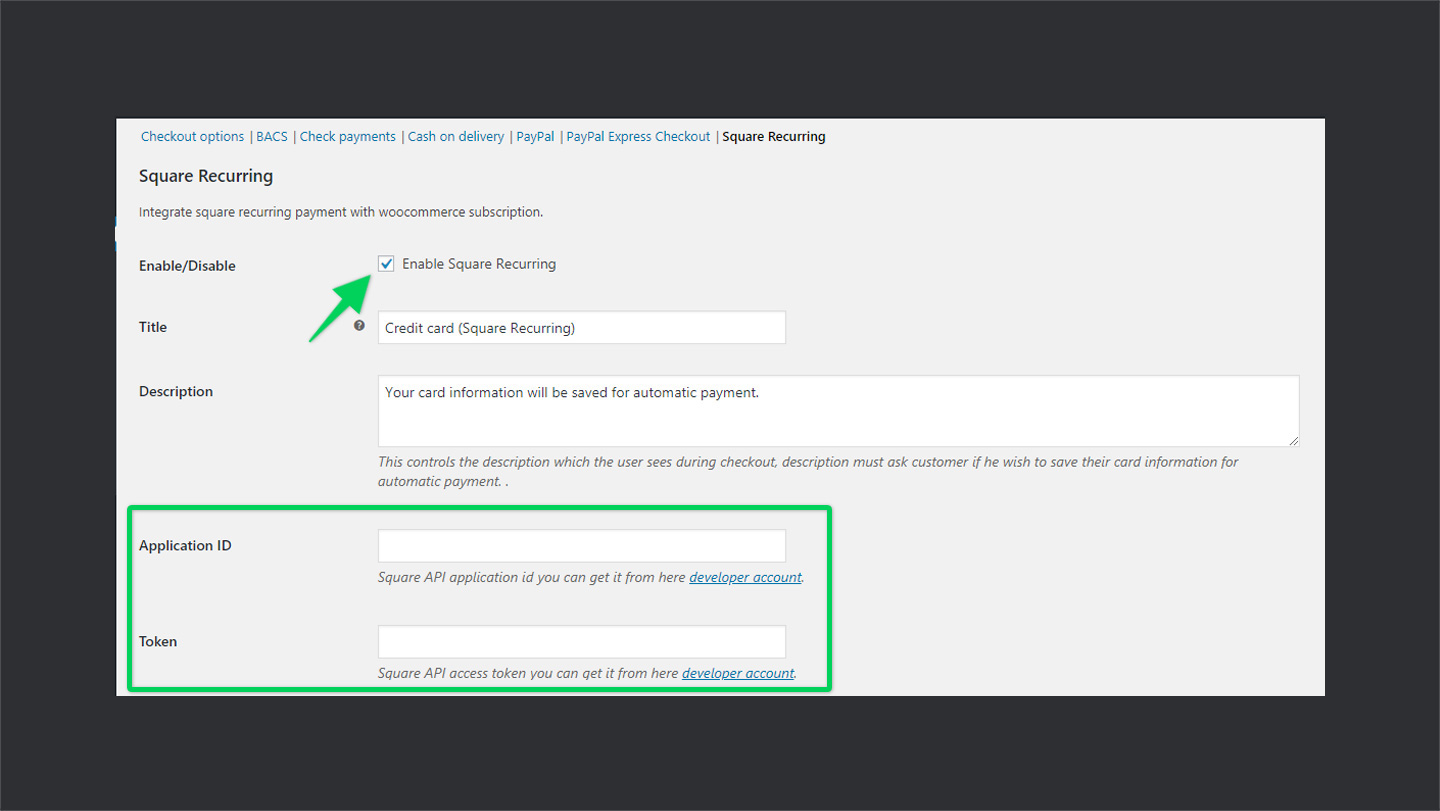The image size is (1440, 811).
Task: Open the Checkout options tab
Action: [192, 137]
